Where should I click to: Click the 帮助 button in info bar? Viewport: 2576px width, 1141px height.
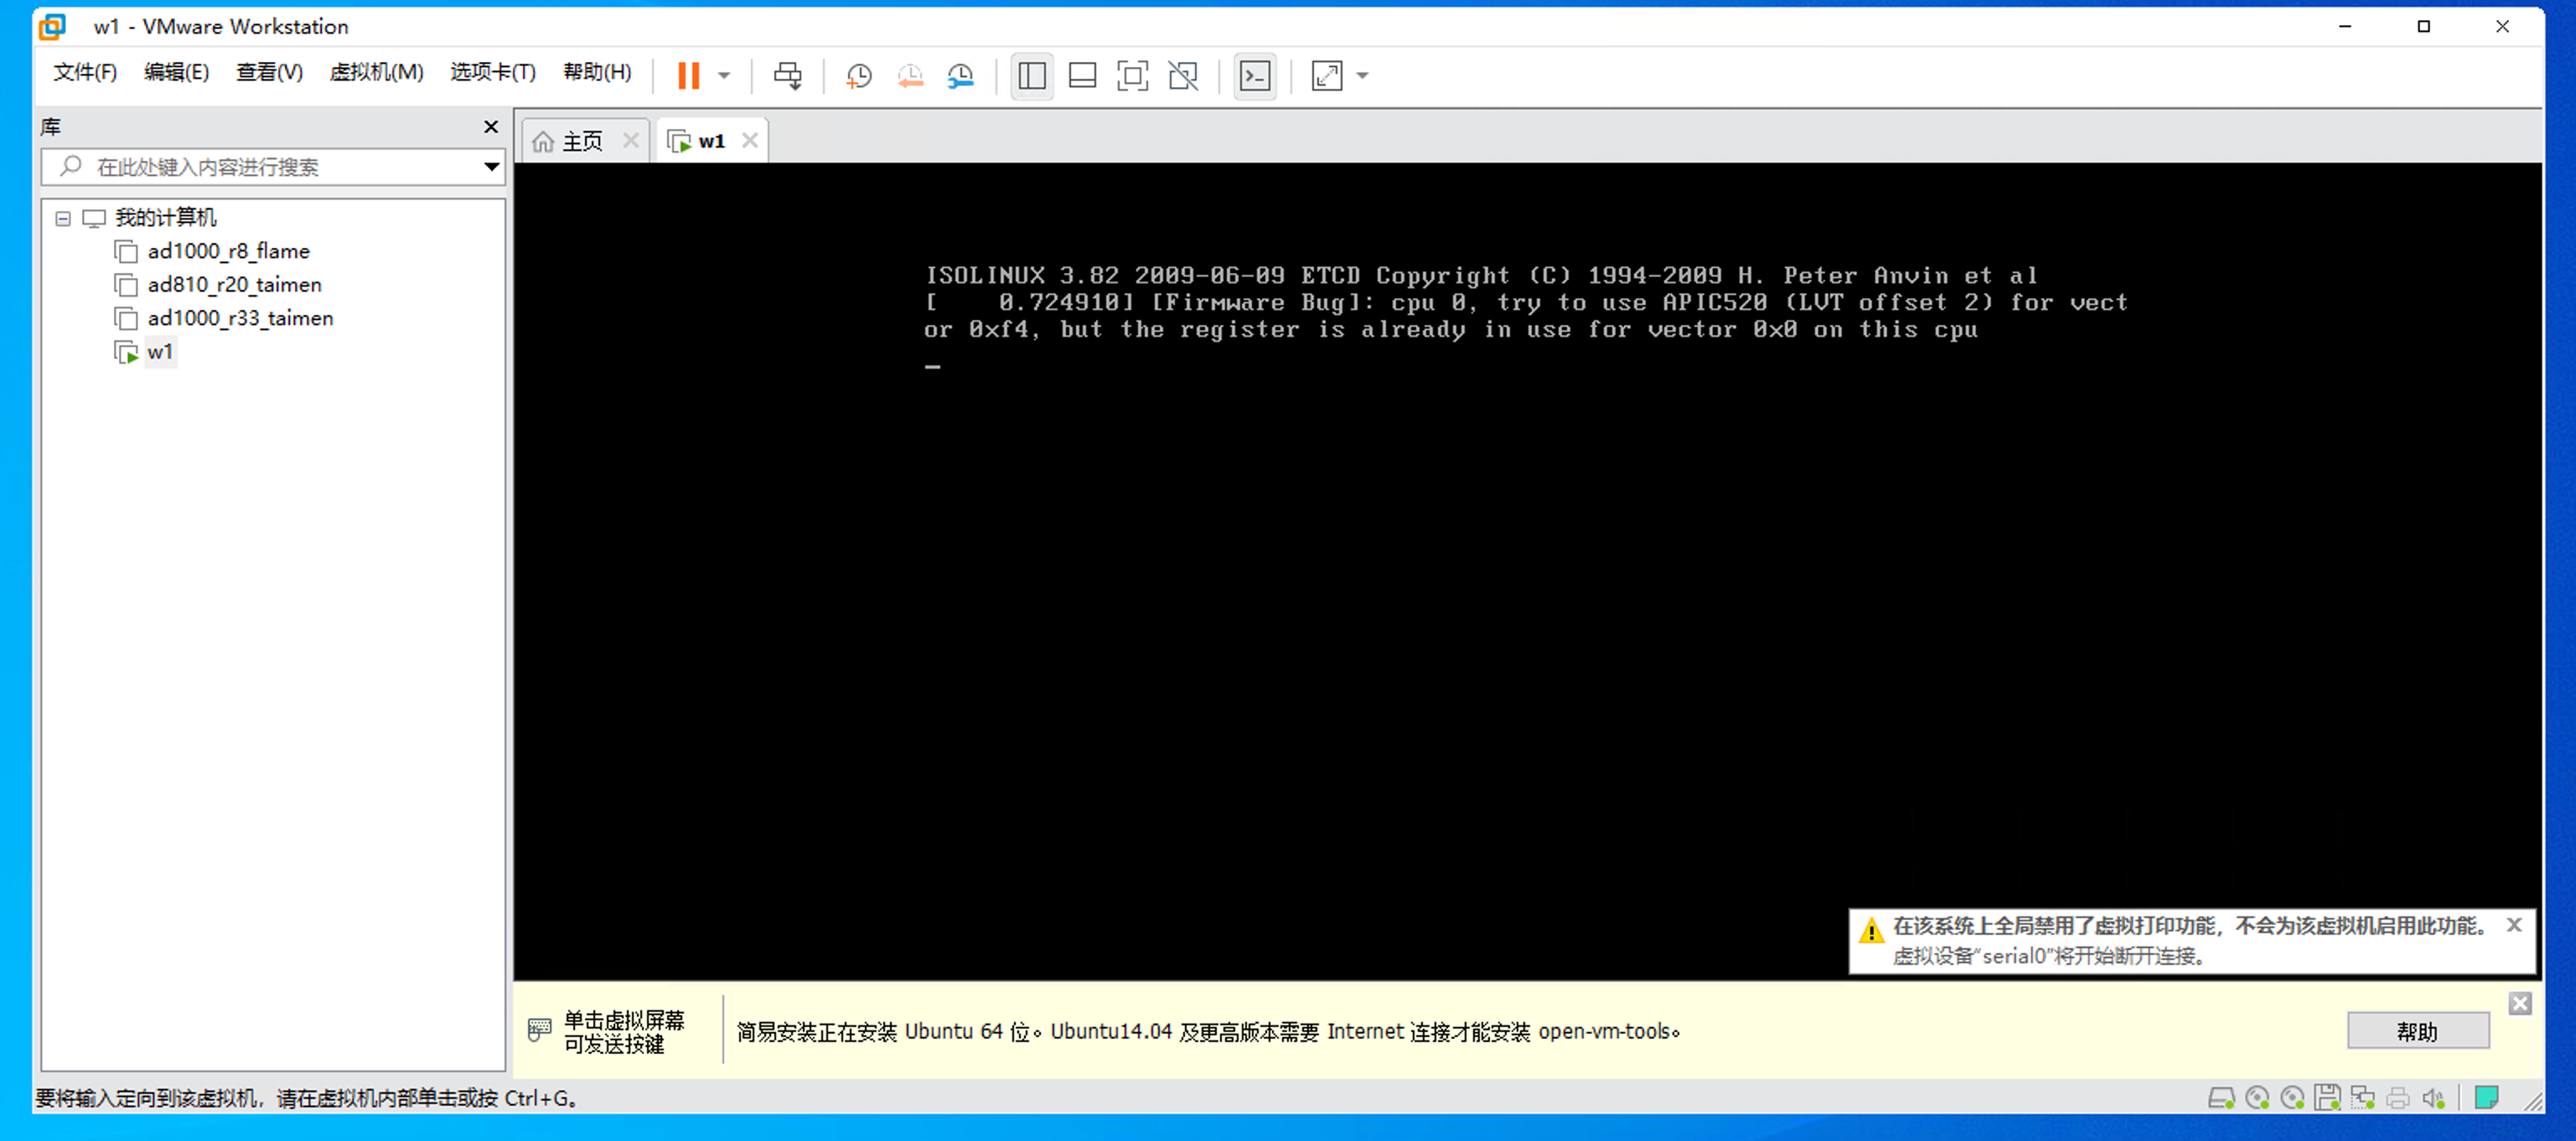[x=2417, y=1031]
